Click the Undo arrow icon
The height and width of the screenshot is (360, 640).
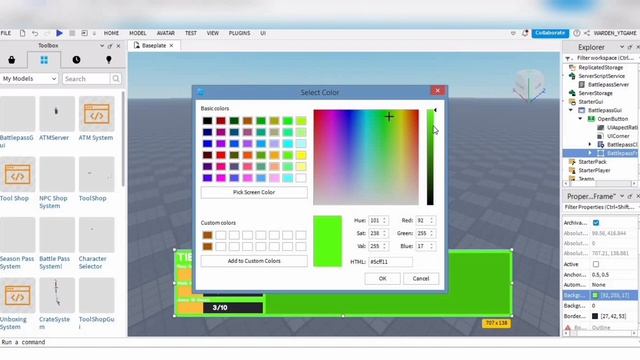point(35,33)
